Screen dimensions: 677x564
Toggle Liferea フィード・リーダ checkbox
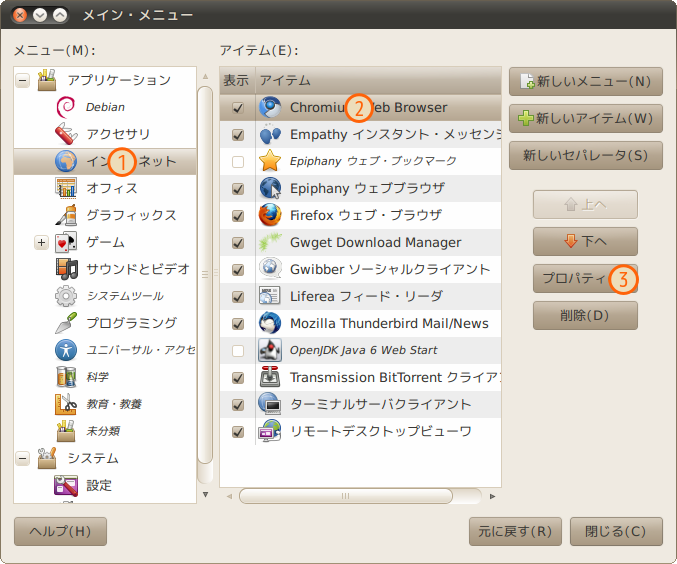pos(238,297)
